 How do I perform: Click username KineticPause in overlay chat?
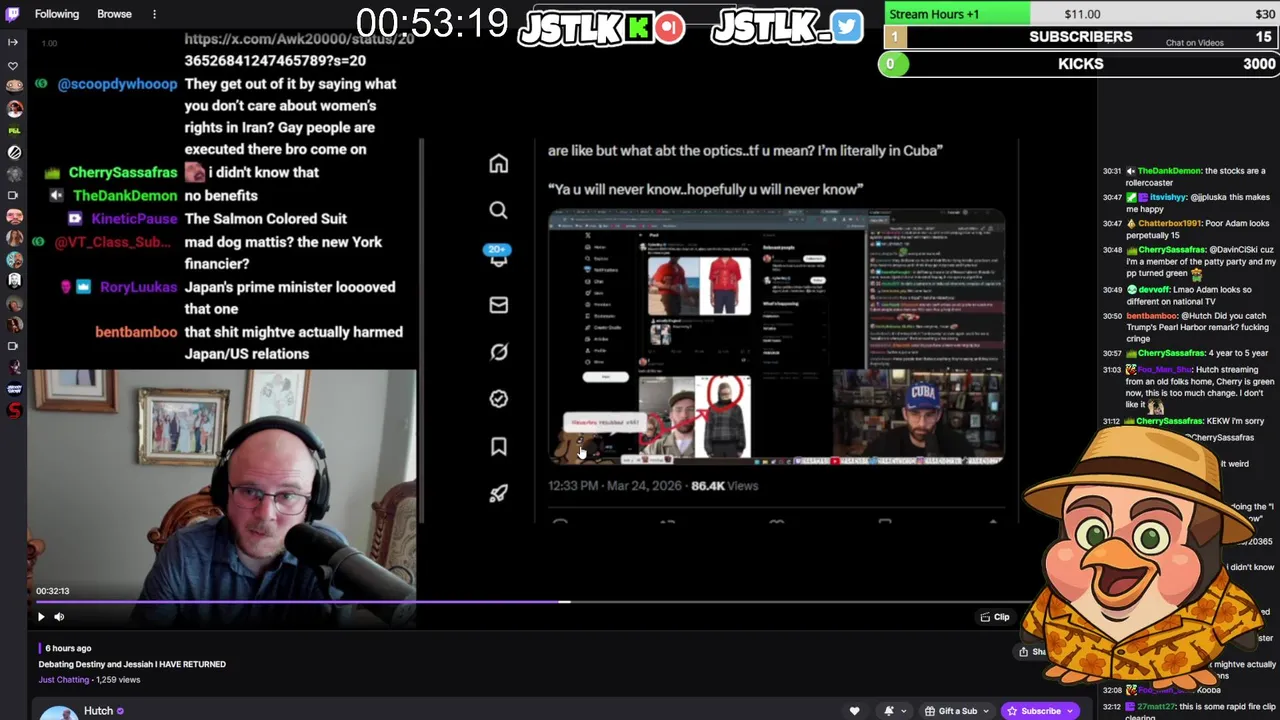pyautogui.click(x=134, y=219)
